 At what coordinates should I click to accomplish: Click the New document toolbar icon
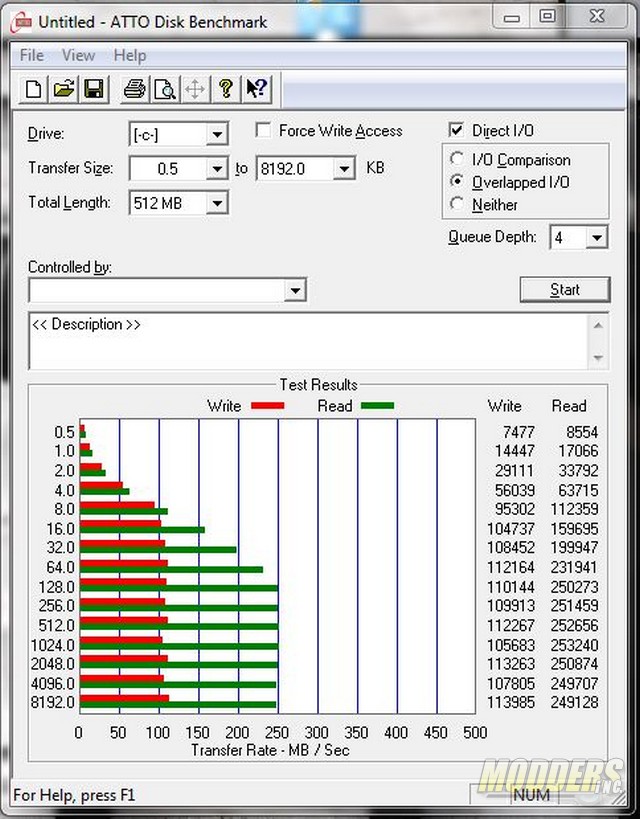[x=33, y=89]
